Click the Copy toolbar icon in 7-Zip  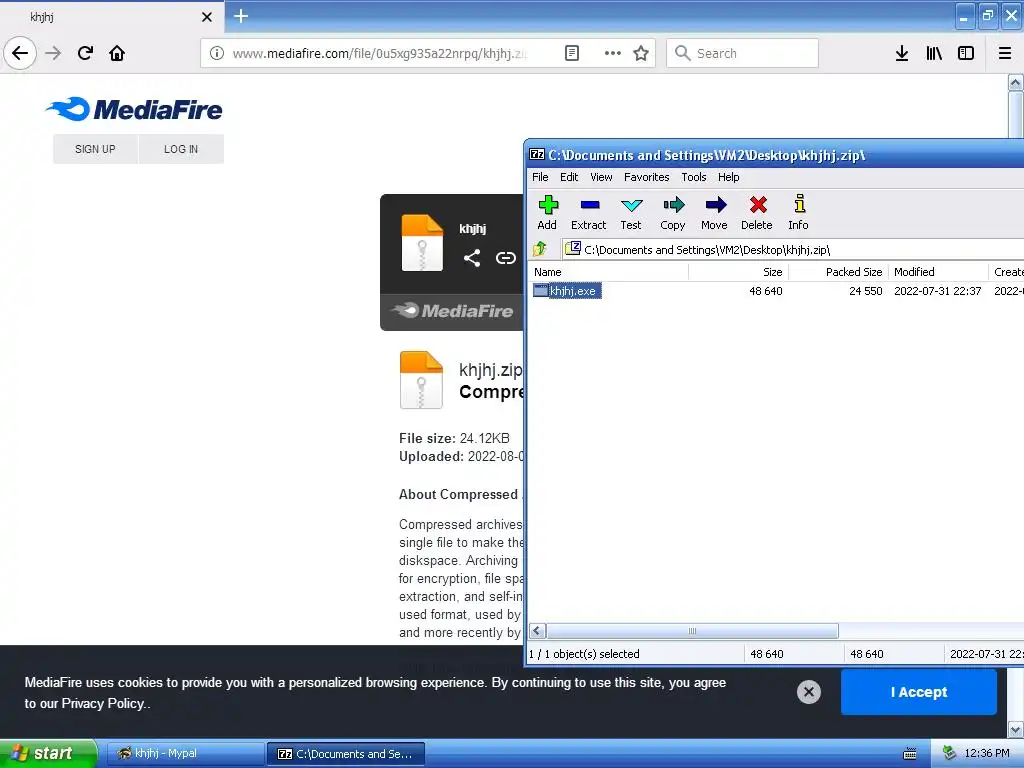[673, 212]
